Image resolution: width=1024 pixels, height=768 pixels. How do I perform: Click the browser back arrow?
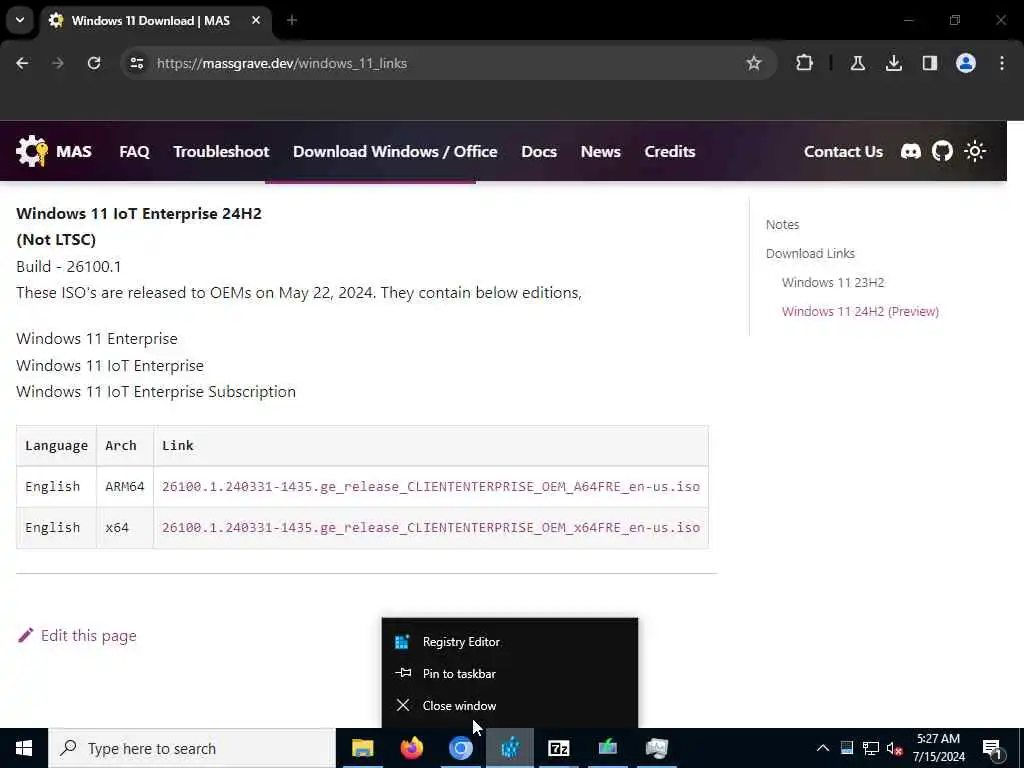click(x=22, y=63)
